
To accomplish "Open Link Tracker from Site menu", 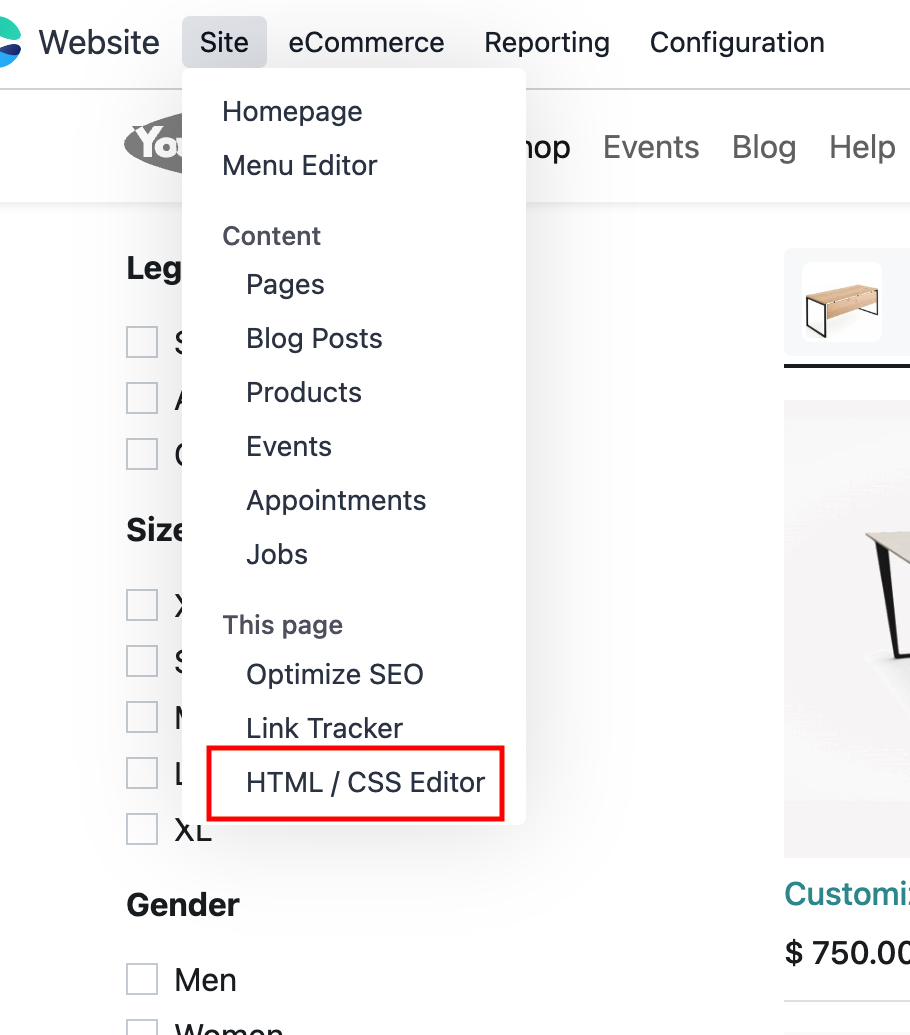I will 324,728.
